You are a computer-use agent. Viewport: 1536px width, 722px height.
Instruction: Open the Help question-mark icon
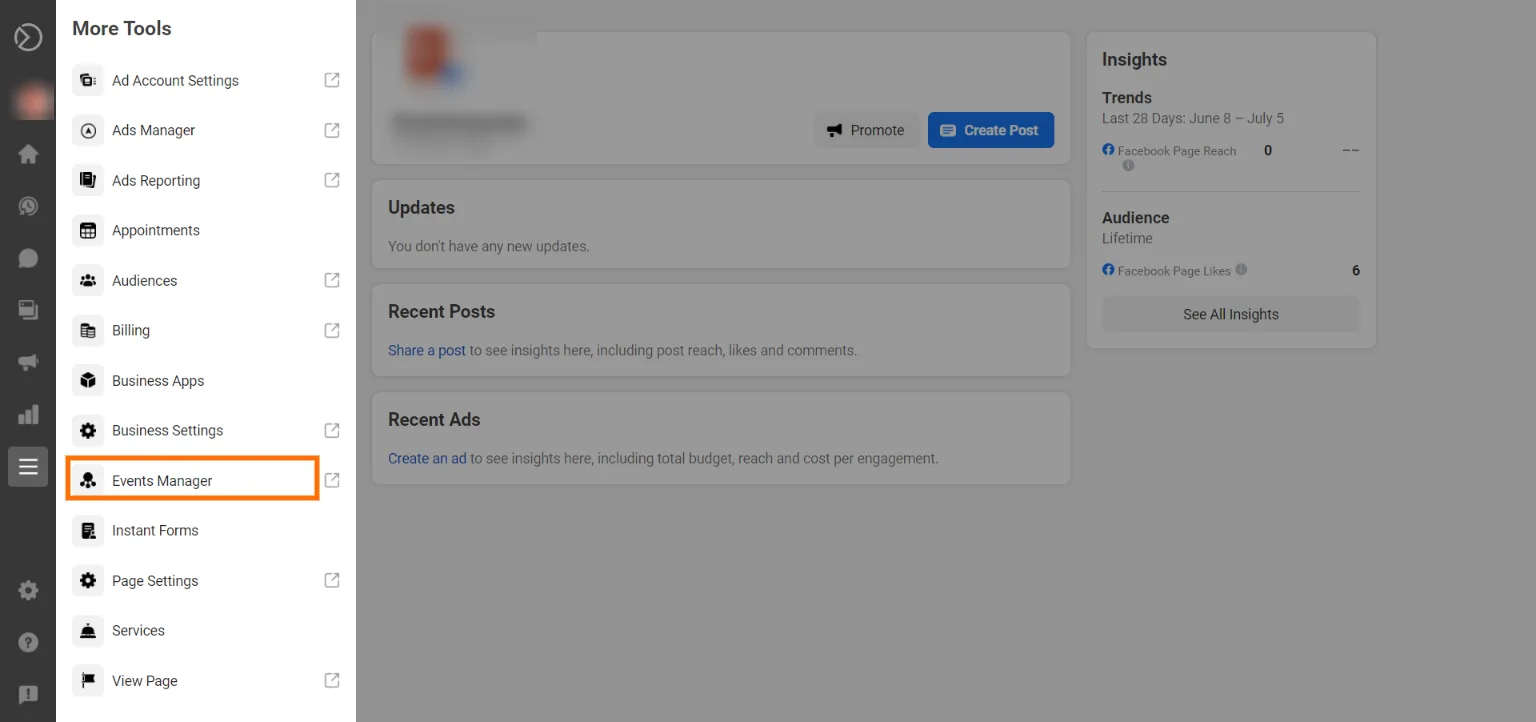click(27, 641)
